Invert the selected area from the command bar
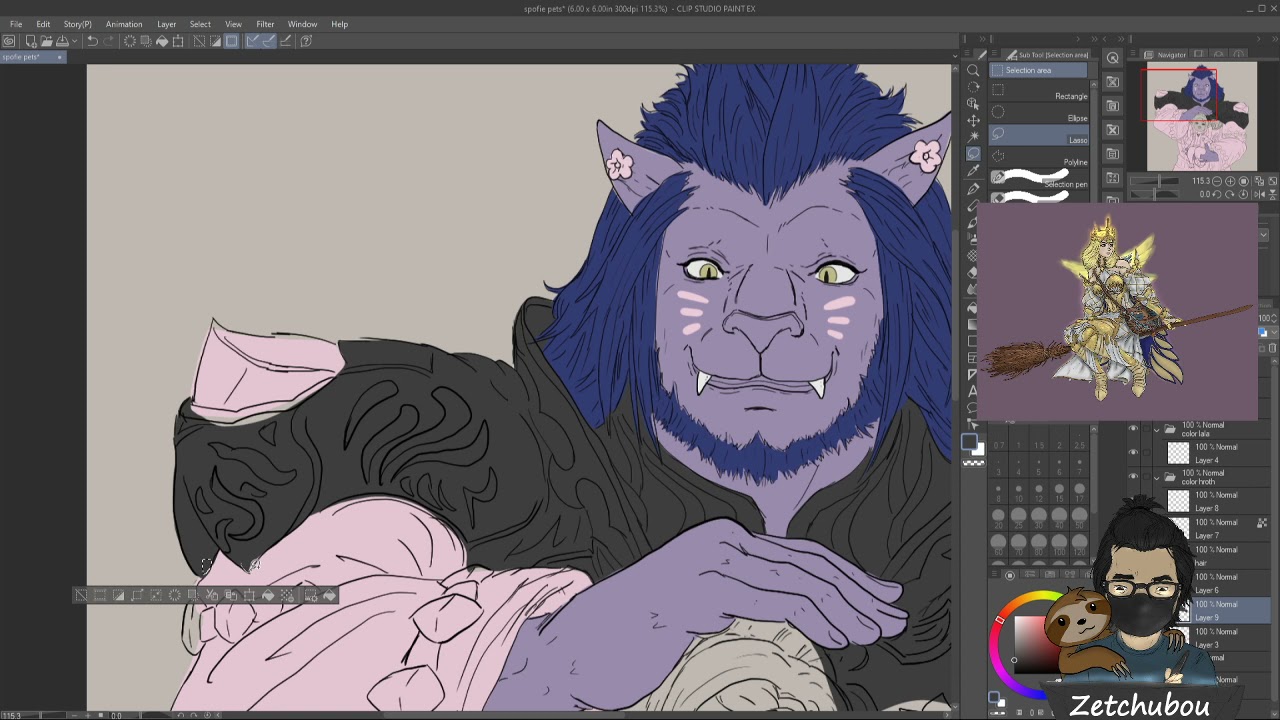 tap(215, 41)
